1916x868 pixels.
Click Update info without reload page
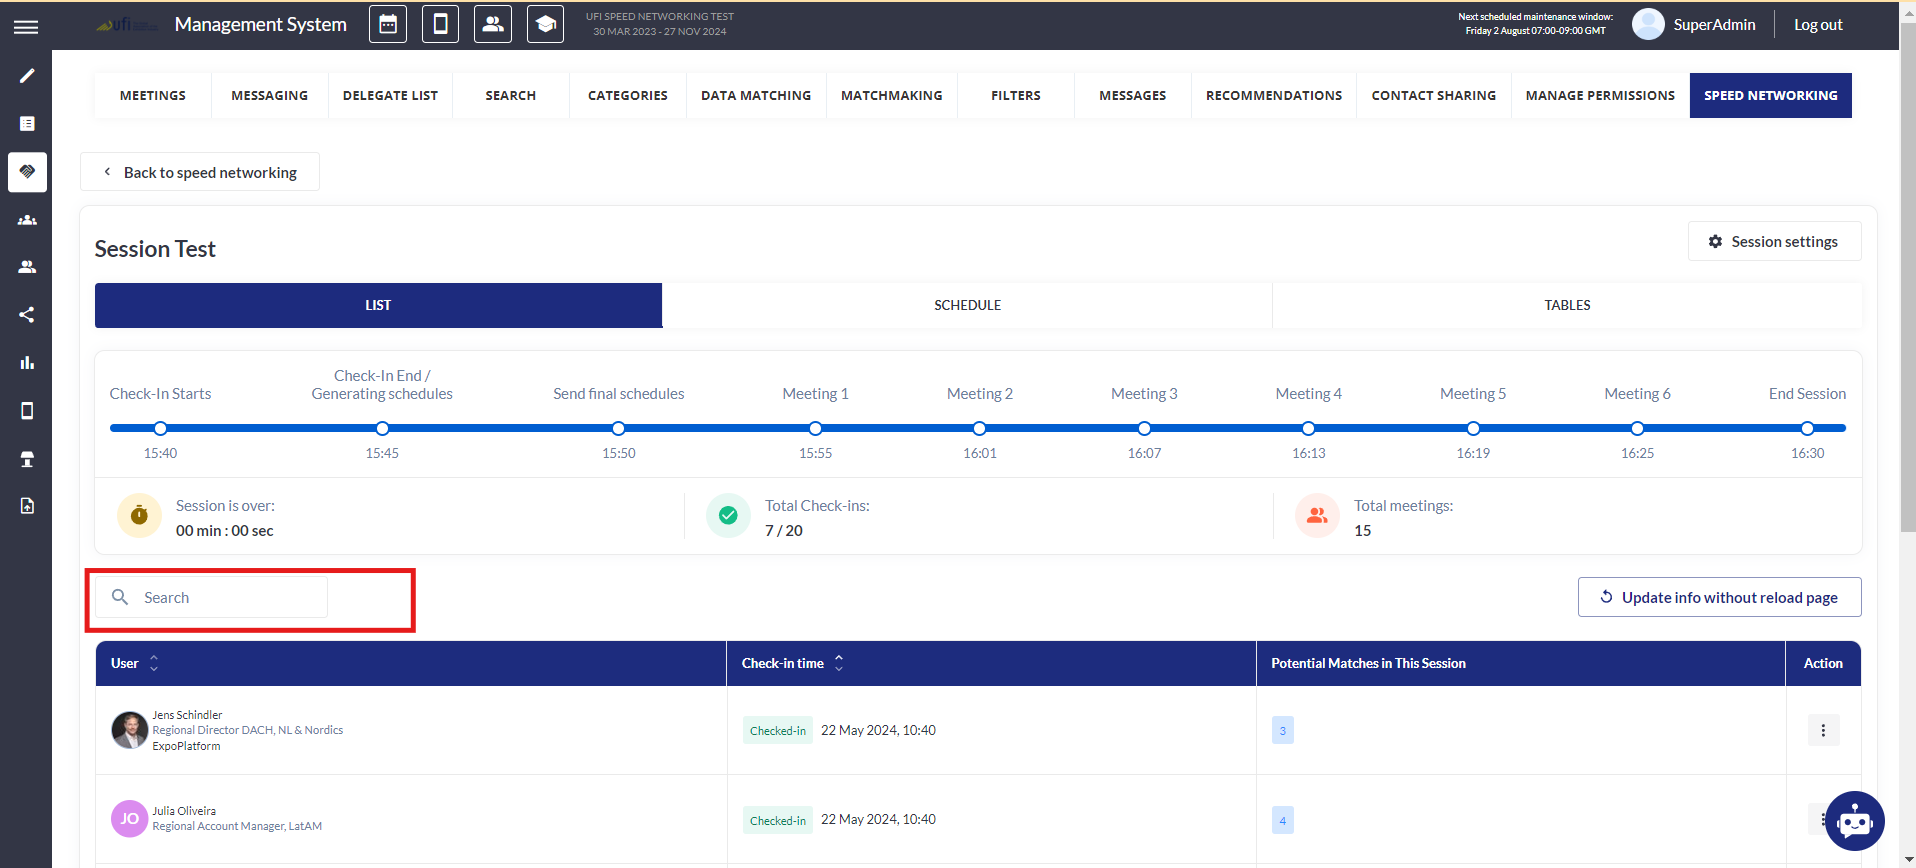coord(1719,597)
